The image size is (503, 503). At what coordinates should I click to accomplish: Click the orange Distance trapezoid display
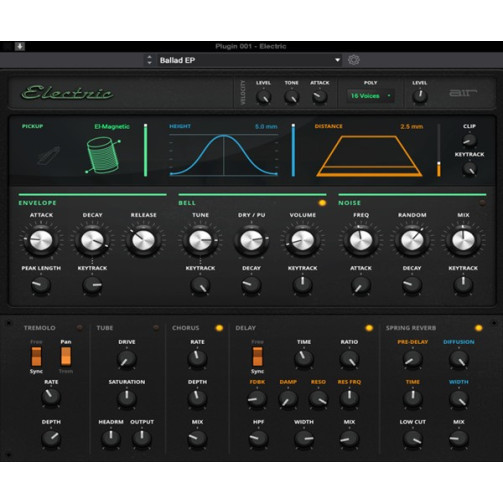click(x=369, y=156)
